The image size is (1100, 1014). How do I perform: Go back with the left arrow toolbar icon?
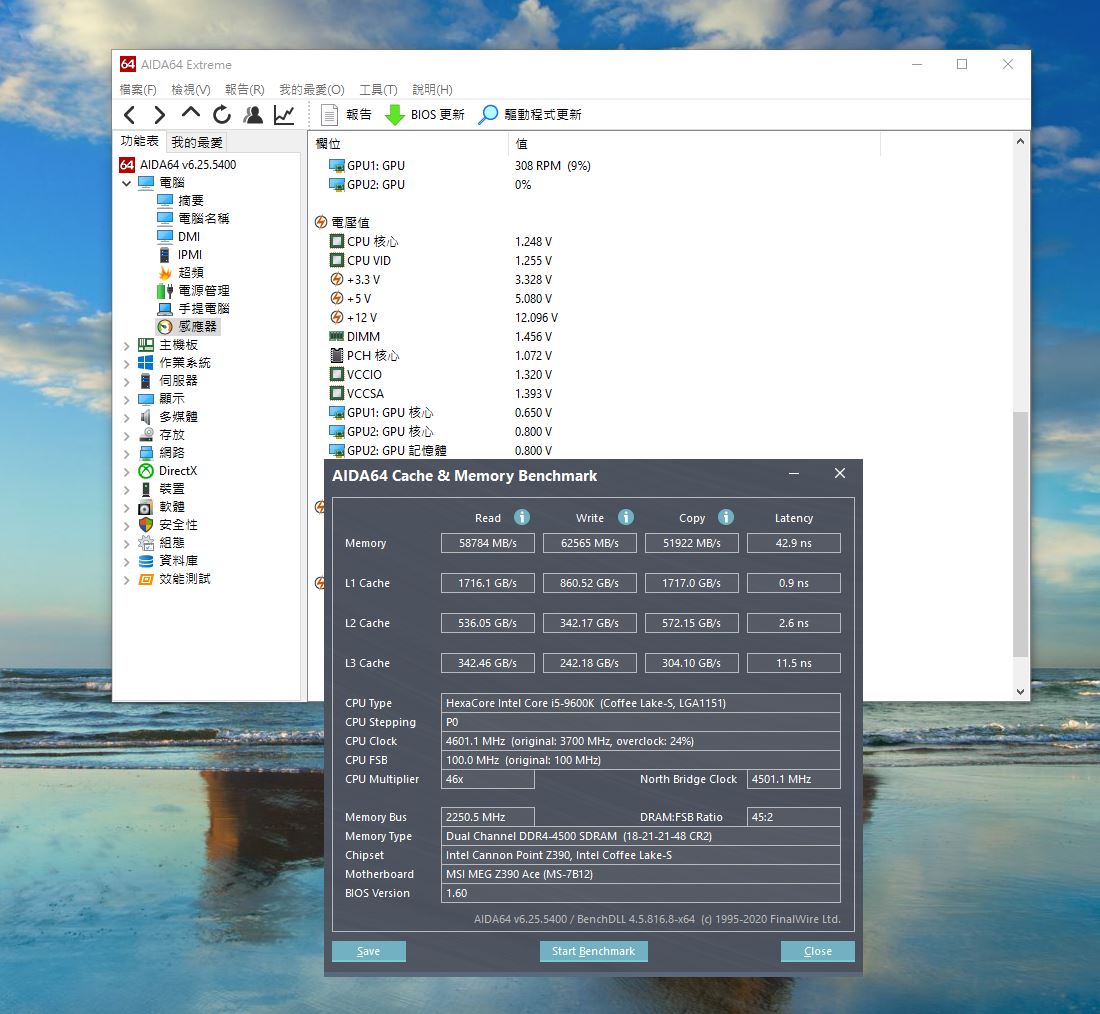[x=130, y=114]
